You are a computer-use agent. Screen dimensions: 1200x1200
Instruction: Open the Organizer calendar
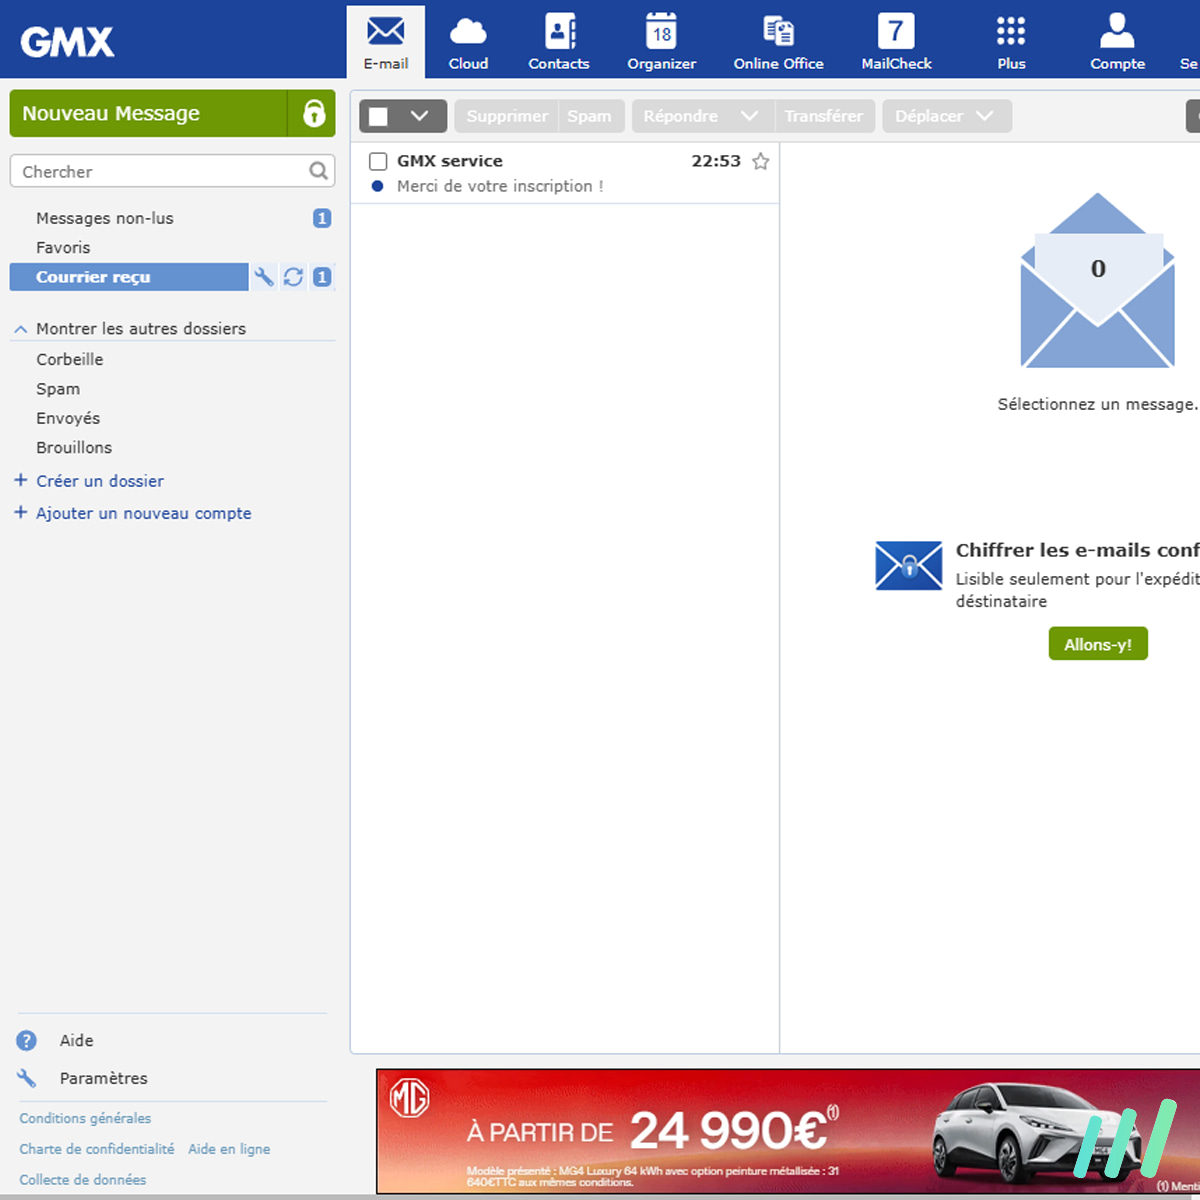click(661, 42)
